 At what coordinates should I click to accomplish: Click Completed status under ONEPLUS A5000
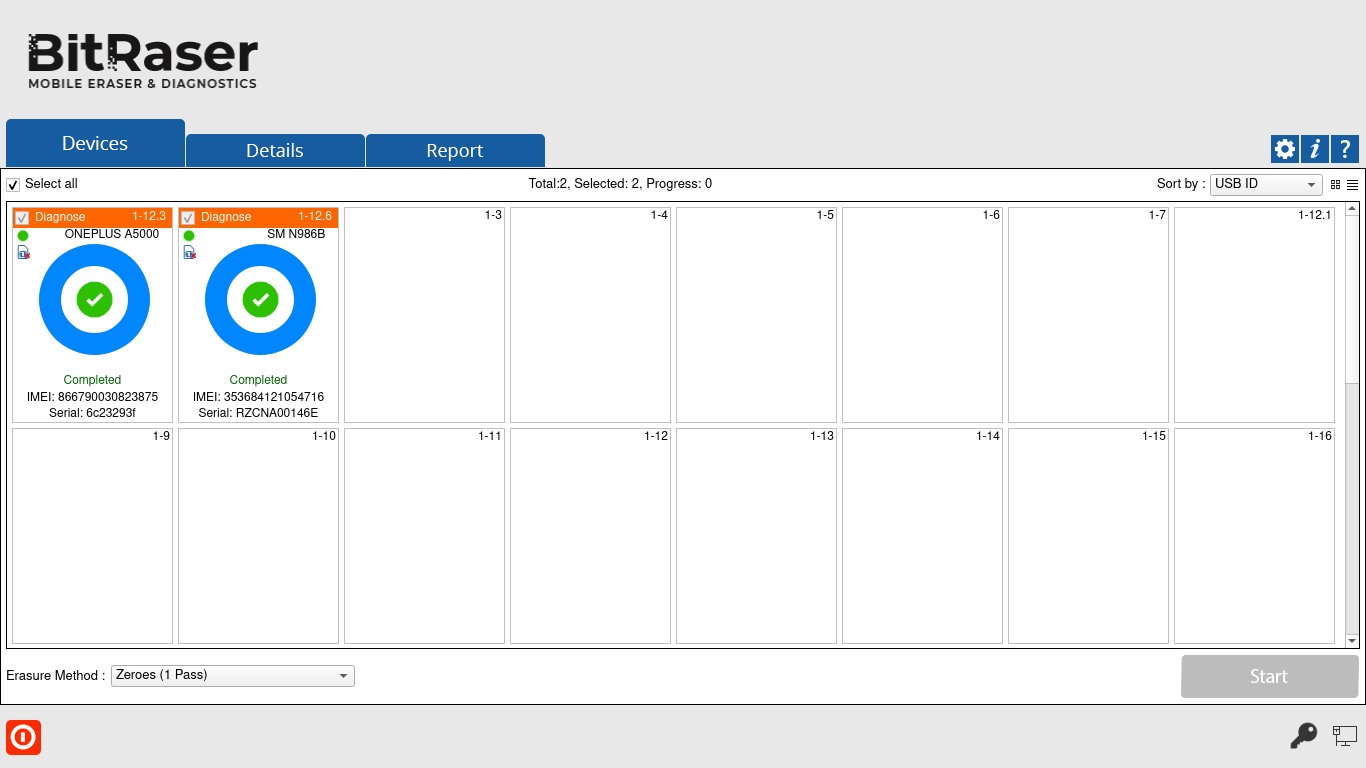[x=92, y=380]
